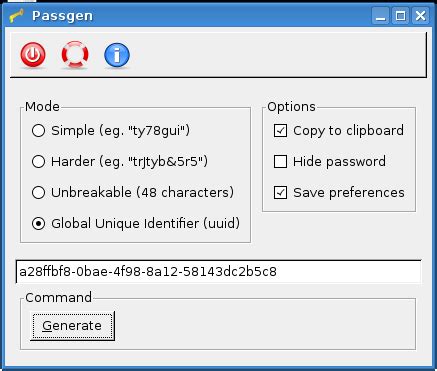
Task: Click the red power Quit icon
Action: [x=33, y=54]
